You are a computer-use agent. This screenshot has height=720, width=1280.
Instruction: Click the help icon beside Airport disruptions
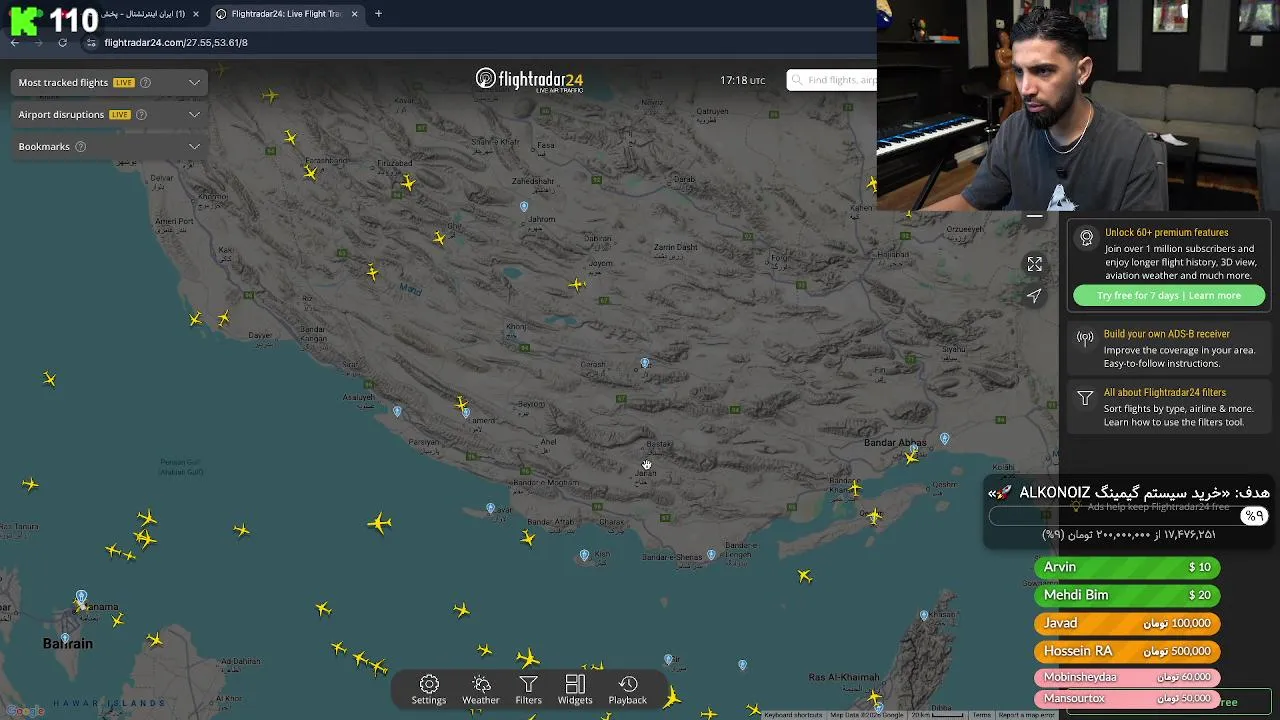point(141,114)
